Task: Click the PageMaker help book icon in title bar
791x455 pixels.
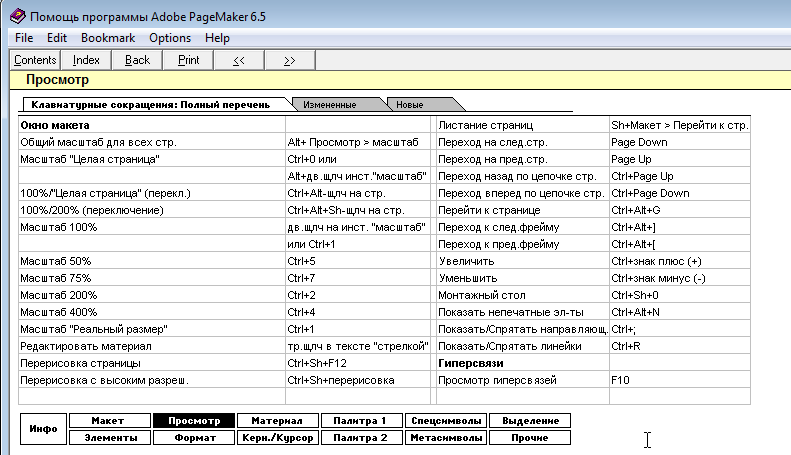Action: click(18, 16)
